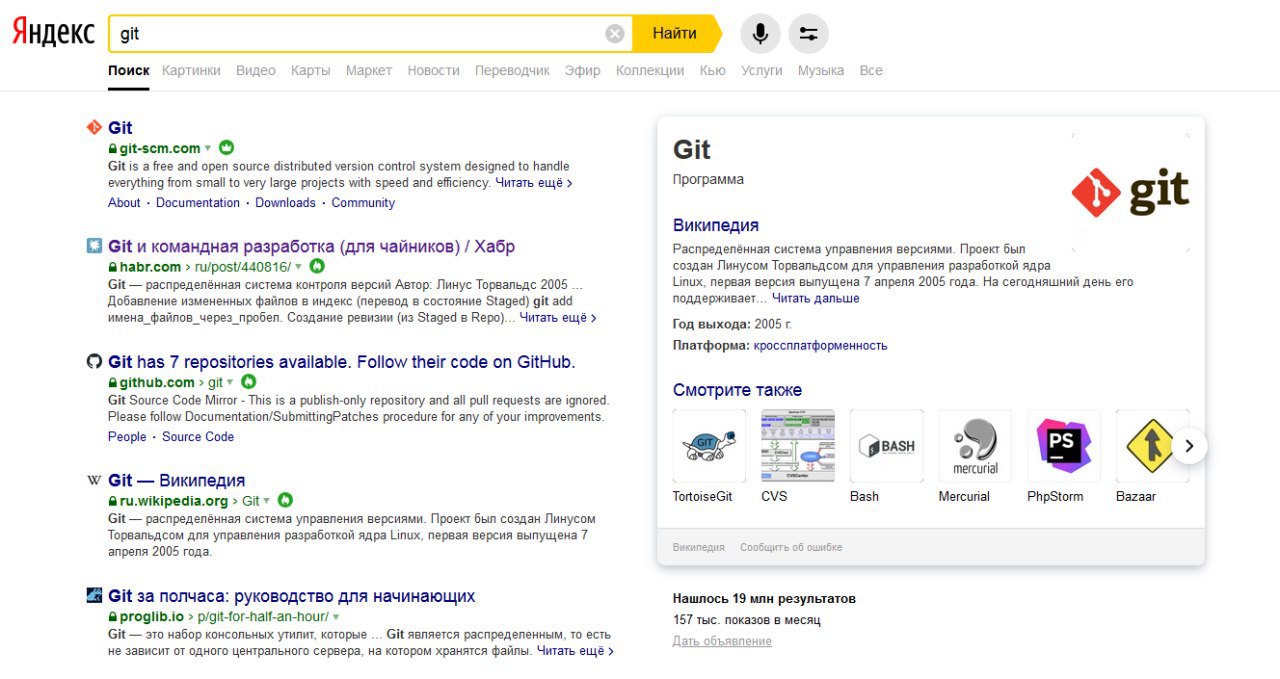Image resolution: width=1280 pixels, height=679 pixels.
Task: Click the Yandex logo
Action: [53, 33]
